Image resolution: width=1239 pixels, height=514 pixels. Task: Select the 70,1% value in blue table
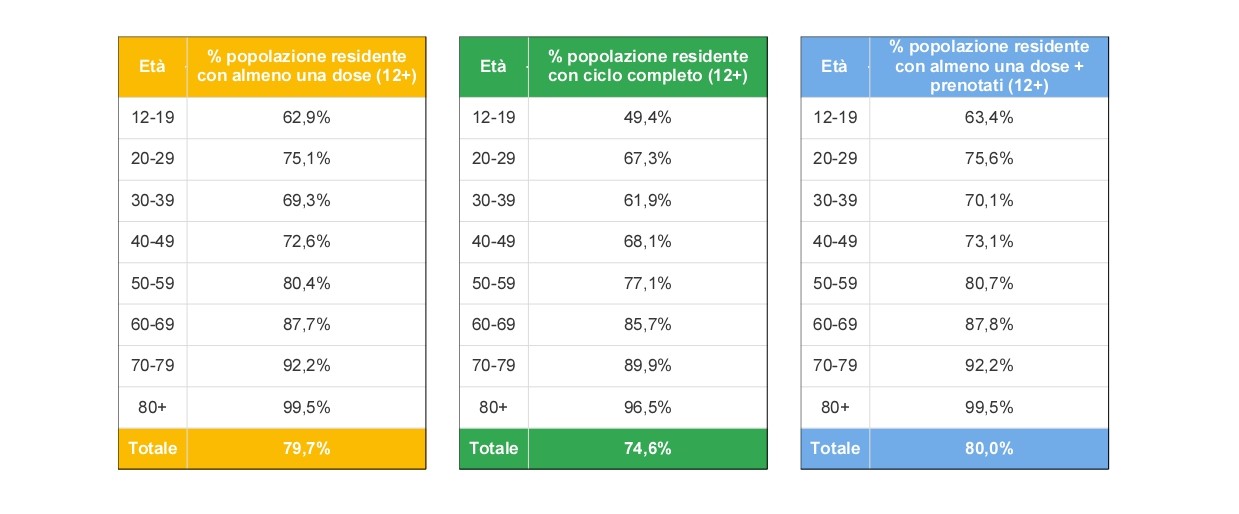[x=989, y=200]
